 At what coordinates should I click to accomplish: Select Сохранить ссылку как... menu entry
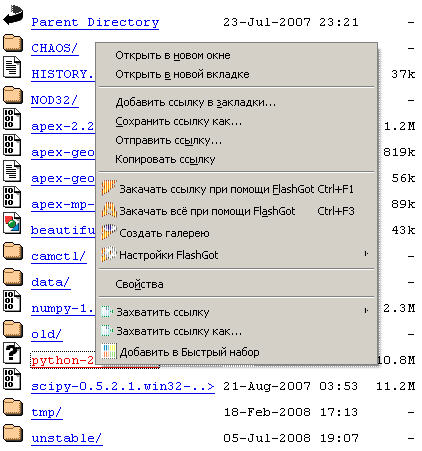(x=178, y=121)
